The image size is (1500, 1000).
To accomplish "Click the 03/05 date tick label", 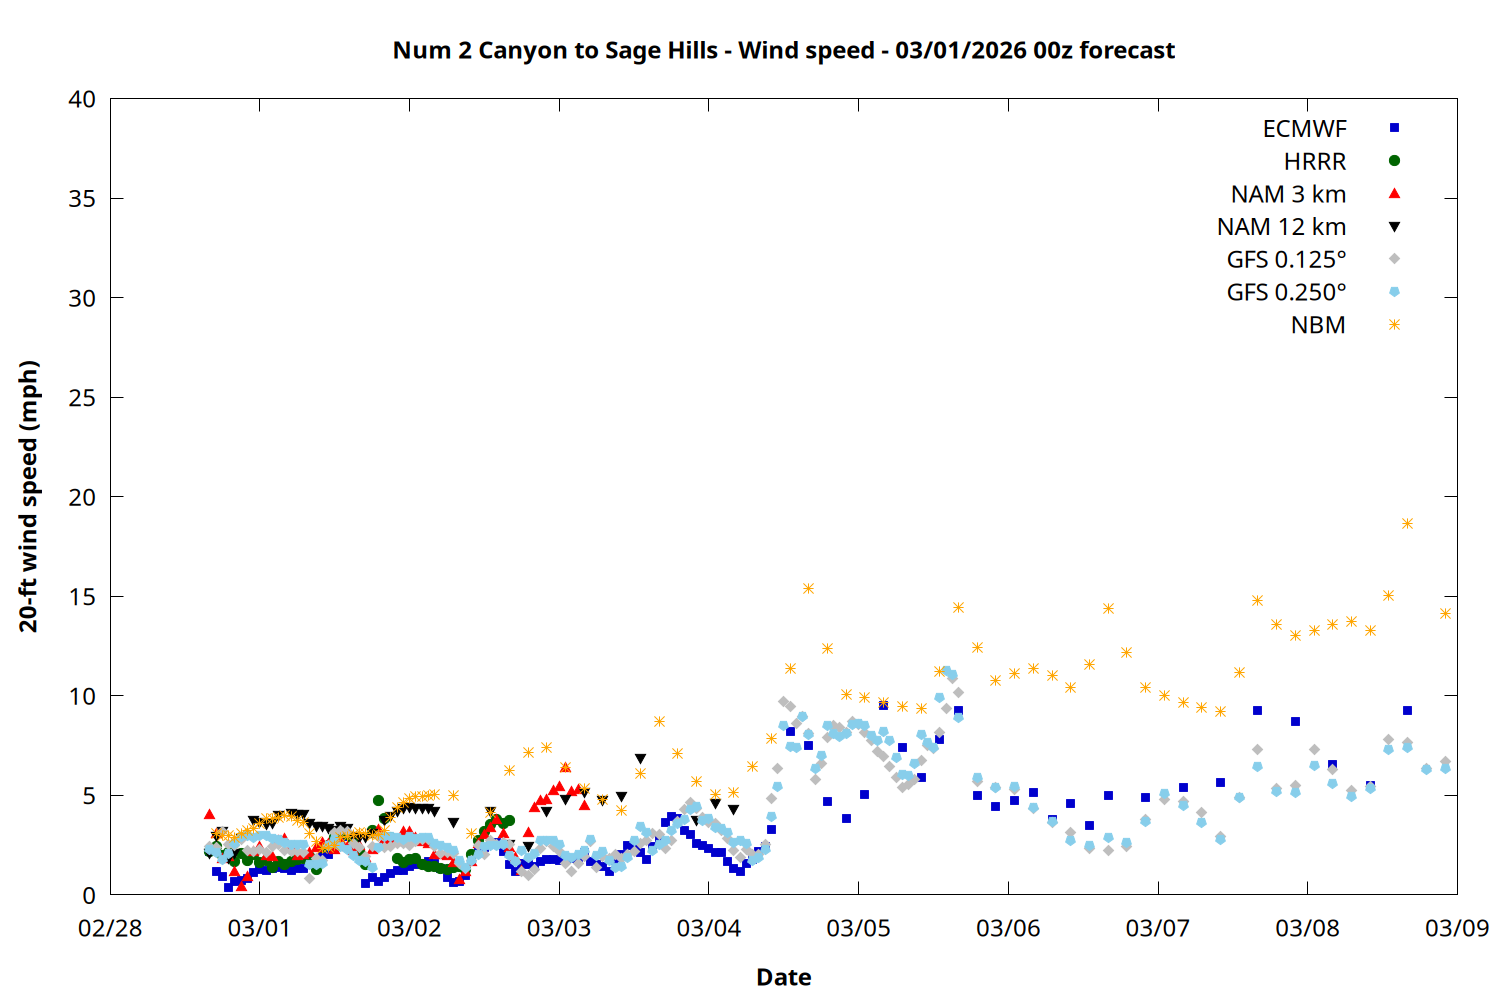I will 858,928.
